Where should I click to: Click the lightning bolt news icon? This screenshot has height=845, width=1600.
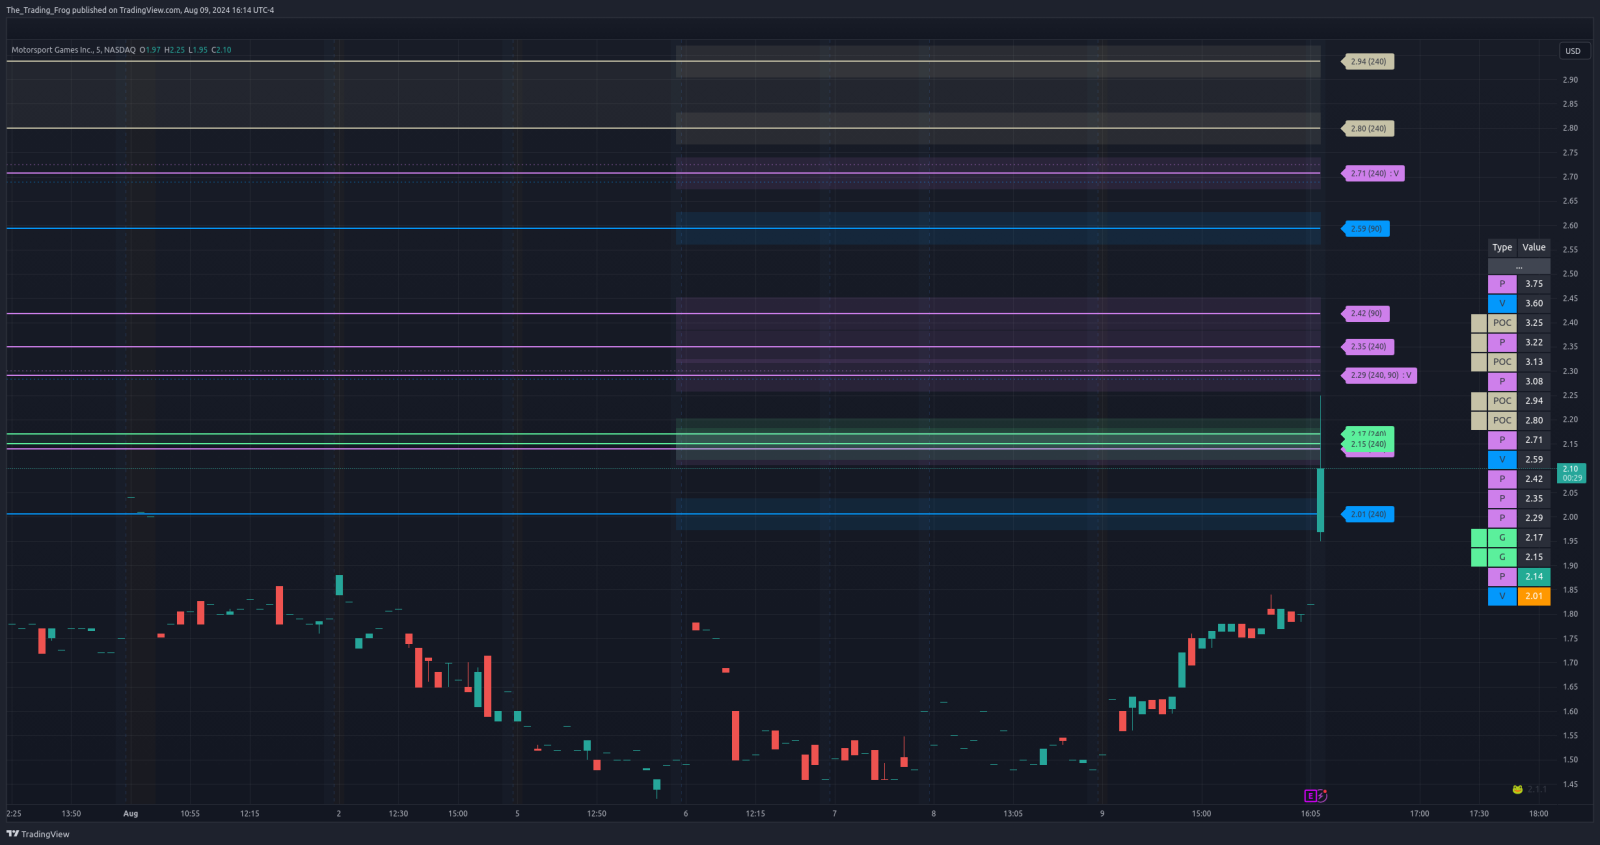[1321, 796]
